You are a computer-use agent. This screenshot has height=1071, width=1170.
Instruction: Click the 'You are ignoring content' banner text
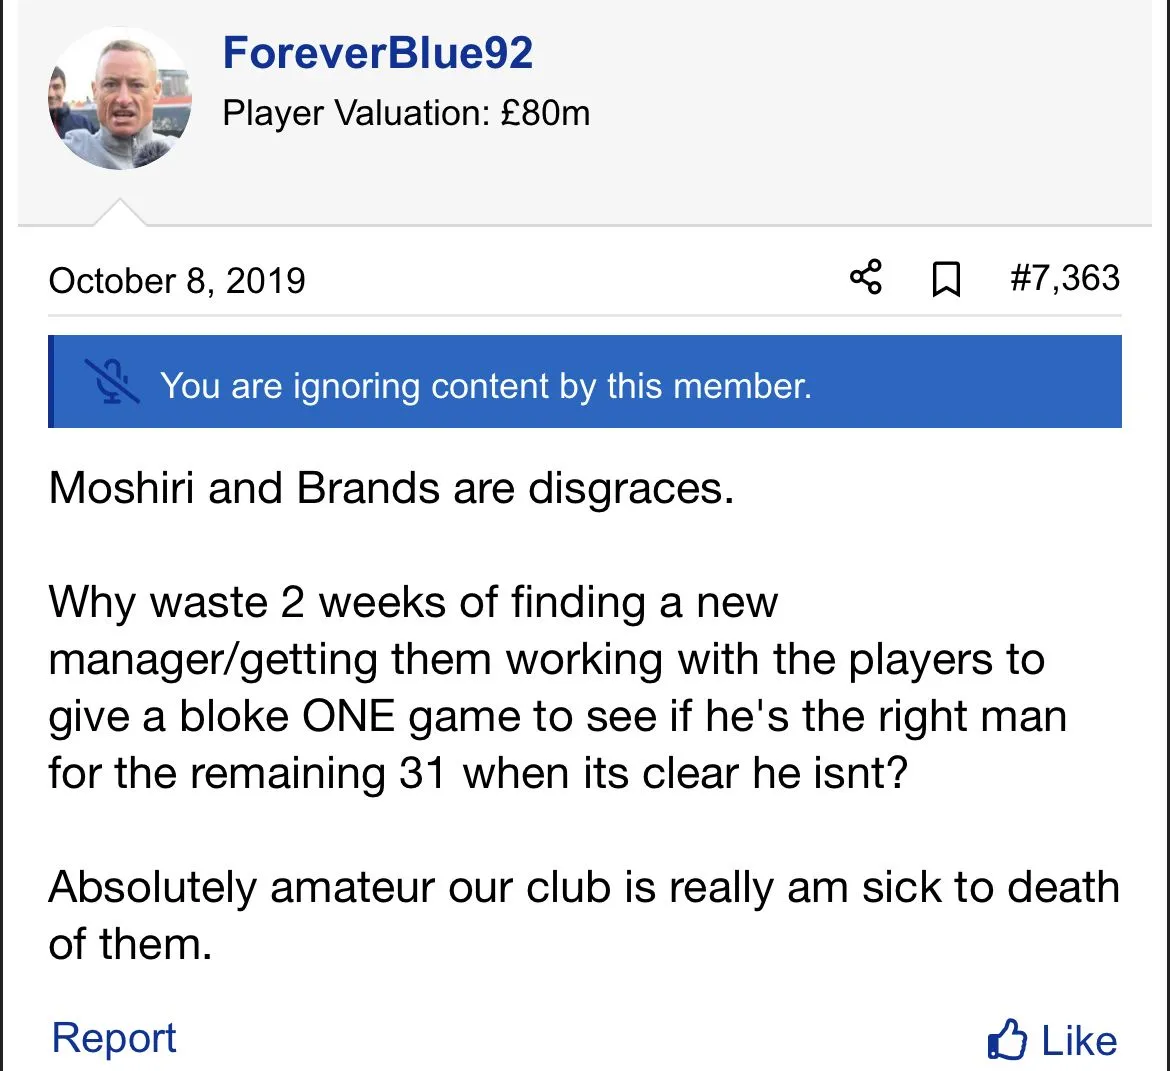click(485, 385)
